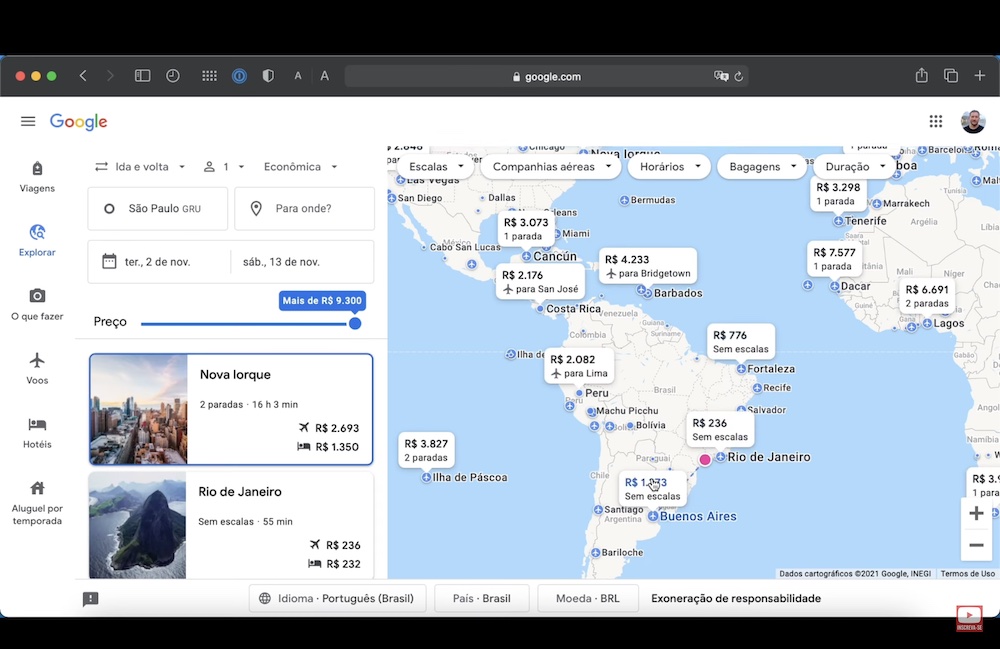Click the R$ 2.082 para Lima price bubble

579,366
